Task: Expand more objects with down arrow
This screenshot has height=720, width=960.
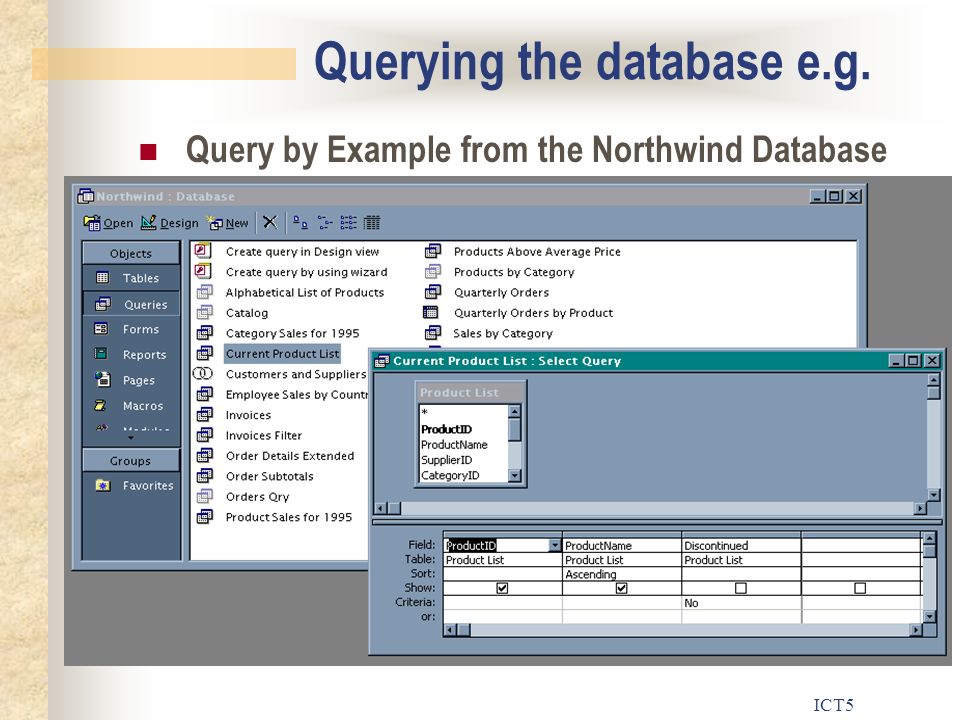Action: pyautogui.click(x=130, y=438)
